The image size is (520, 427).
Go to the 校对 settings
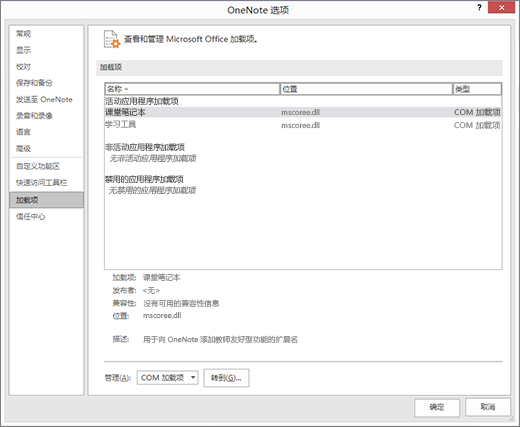23,67
